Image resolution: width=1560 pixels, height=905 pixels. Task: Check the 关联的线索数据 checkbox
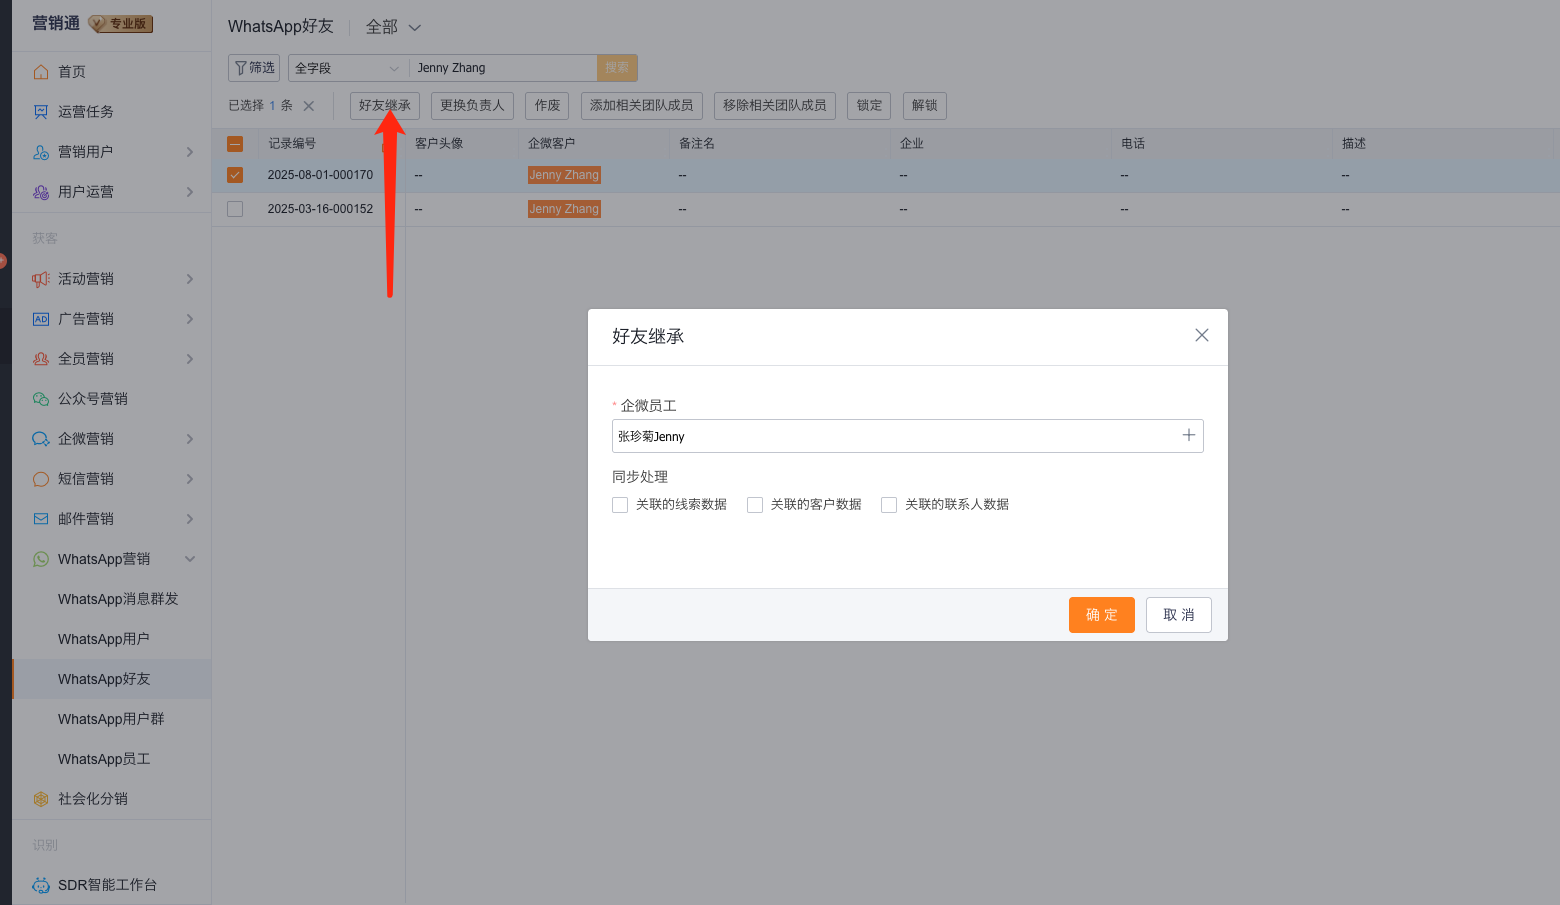coord(620,505)
